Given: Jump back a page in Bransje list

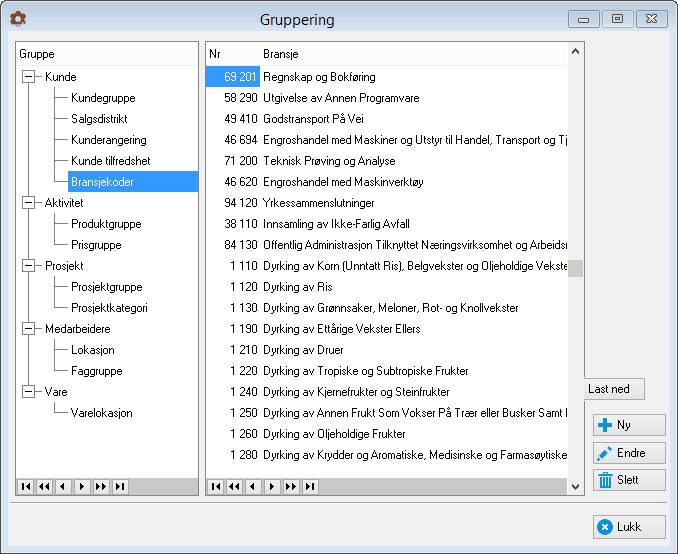Looking at the screenshot, I should (234, 487).
